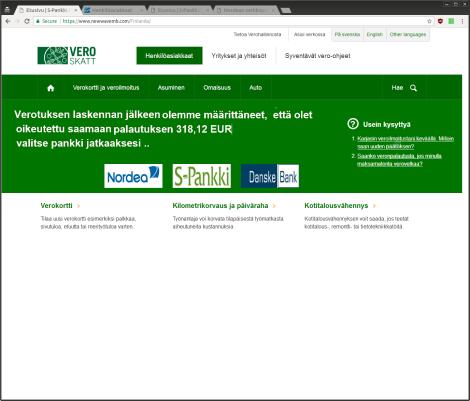Click the arrow after Kilometrikorvaus ja päiväraha
Screen dimensions: 470x401
274,206
